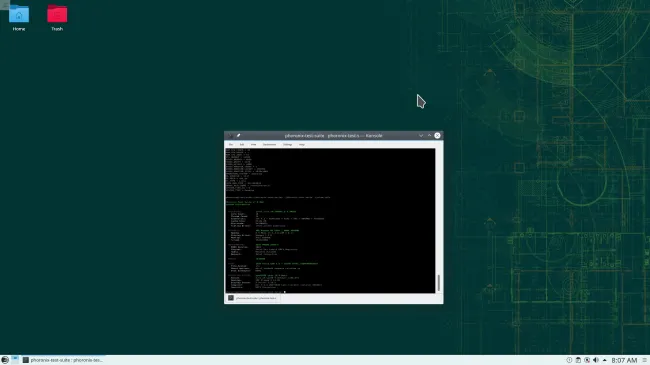
Task: Select the phoronix-test-suite tab in Konsole
Action: pyautogui.click(x=252, y=298)
